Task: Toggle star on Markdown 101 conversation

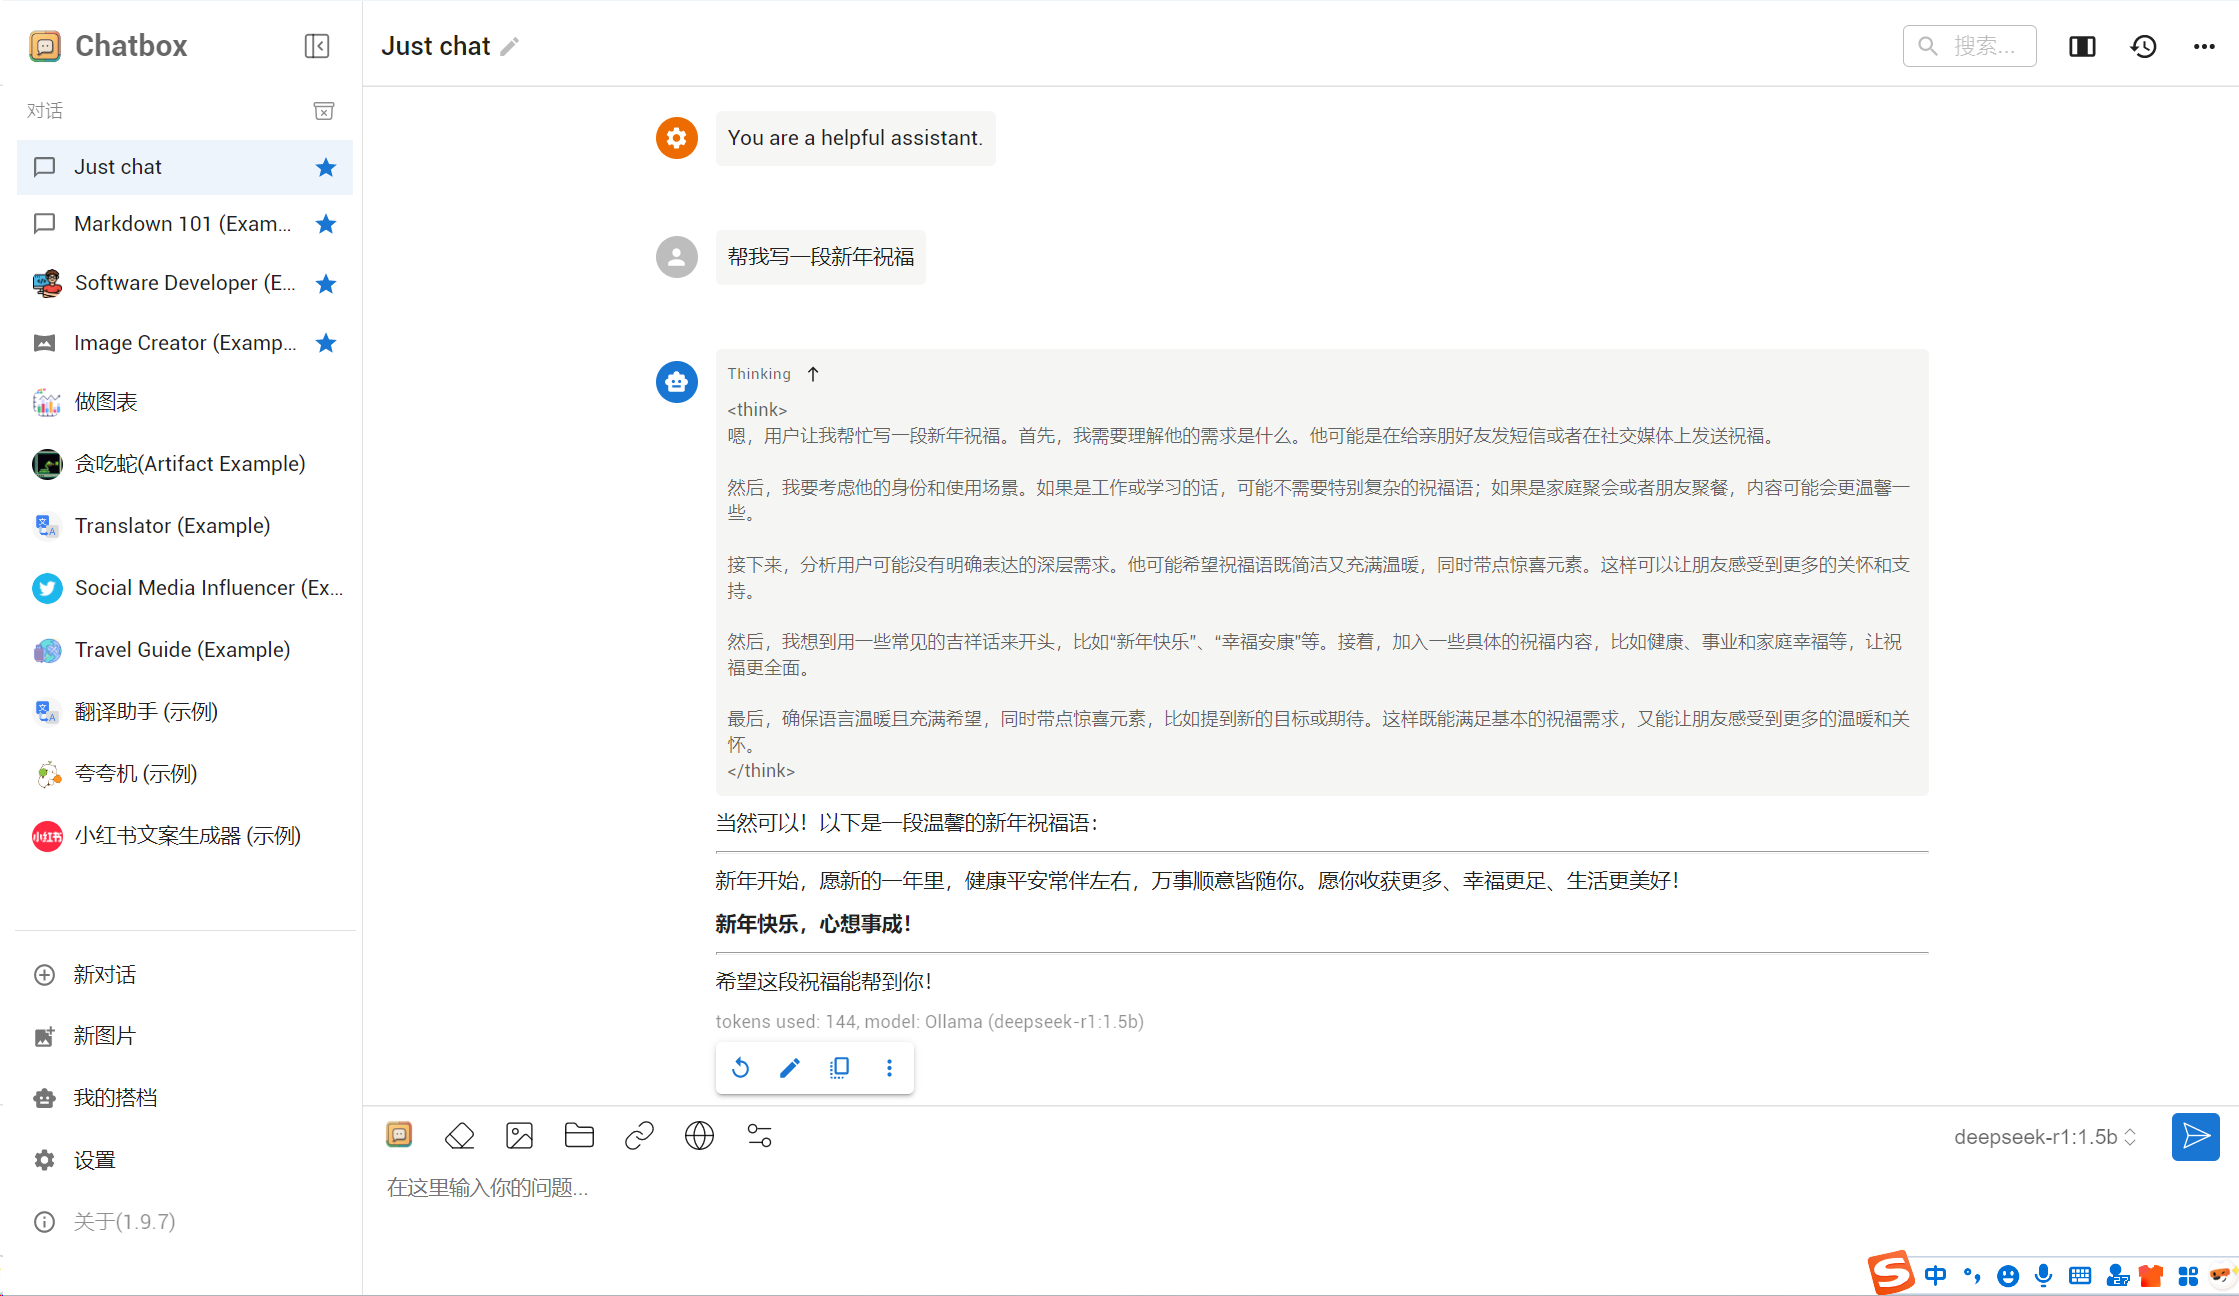Action: (x=325, y=224)
